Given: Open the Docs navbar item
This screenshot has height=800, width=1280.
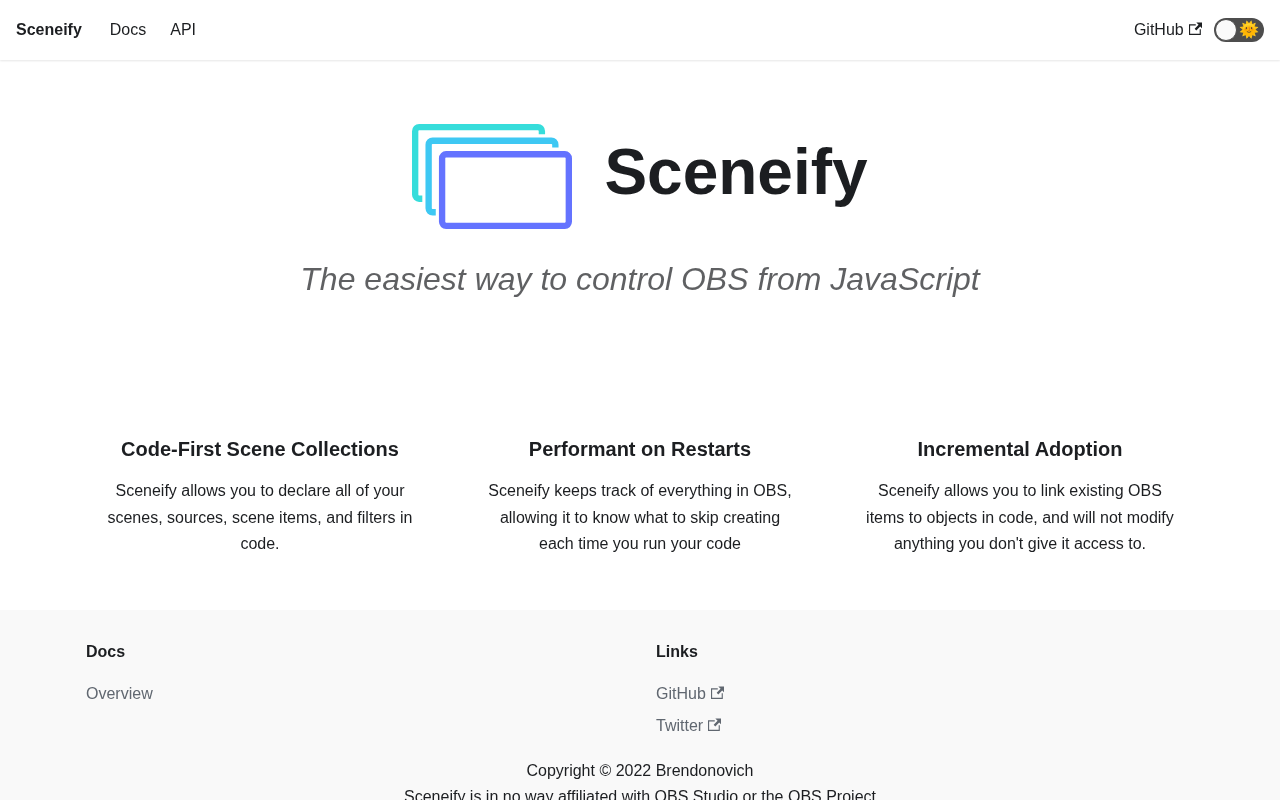Looking at the screenshot, I should click(128, 30).
